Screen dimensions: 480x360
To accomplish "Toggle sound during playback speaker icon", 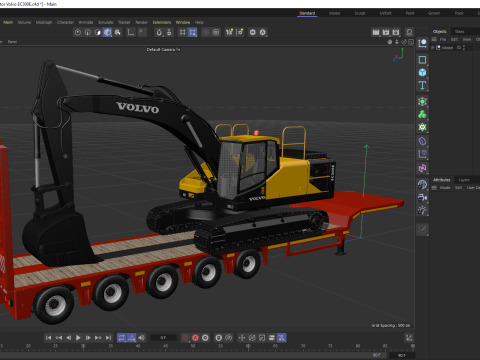I will click(142, 338).
